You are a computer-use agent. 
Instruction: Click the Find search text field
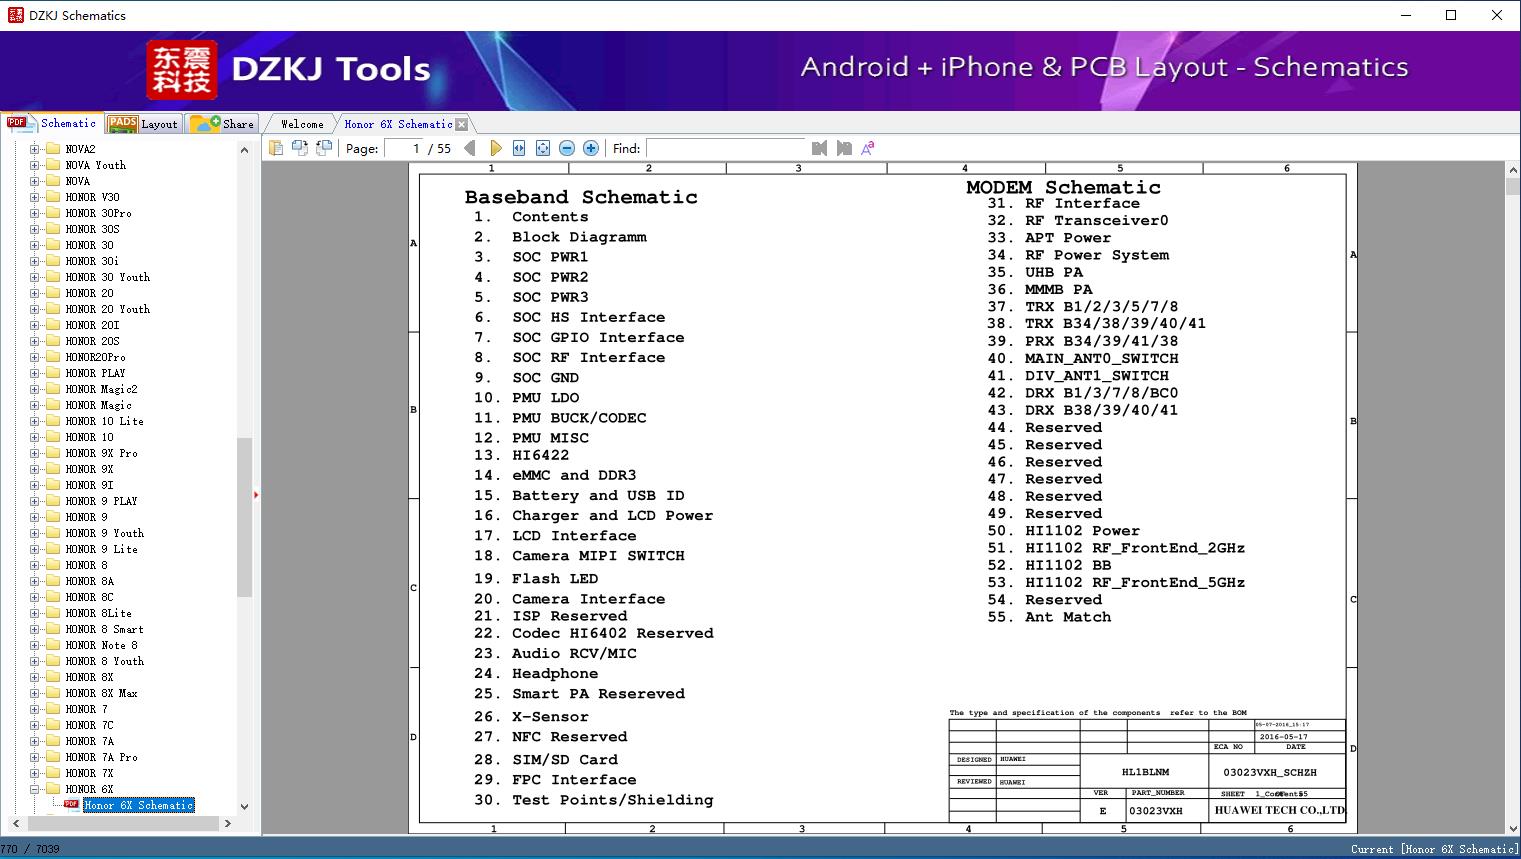click(725, 148)
